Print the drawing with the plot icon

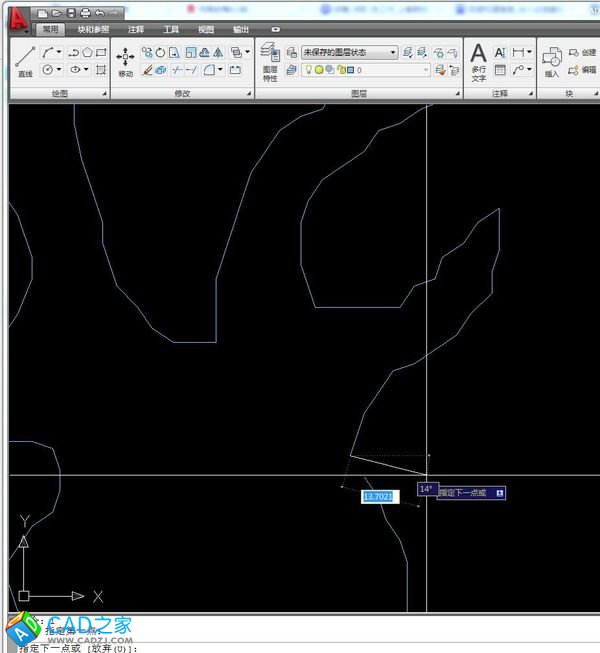pyautogui.click(x=85, y=13)
